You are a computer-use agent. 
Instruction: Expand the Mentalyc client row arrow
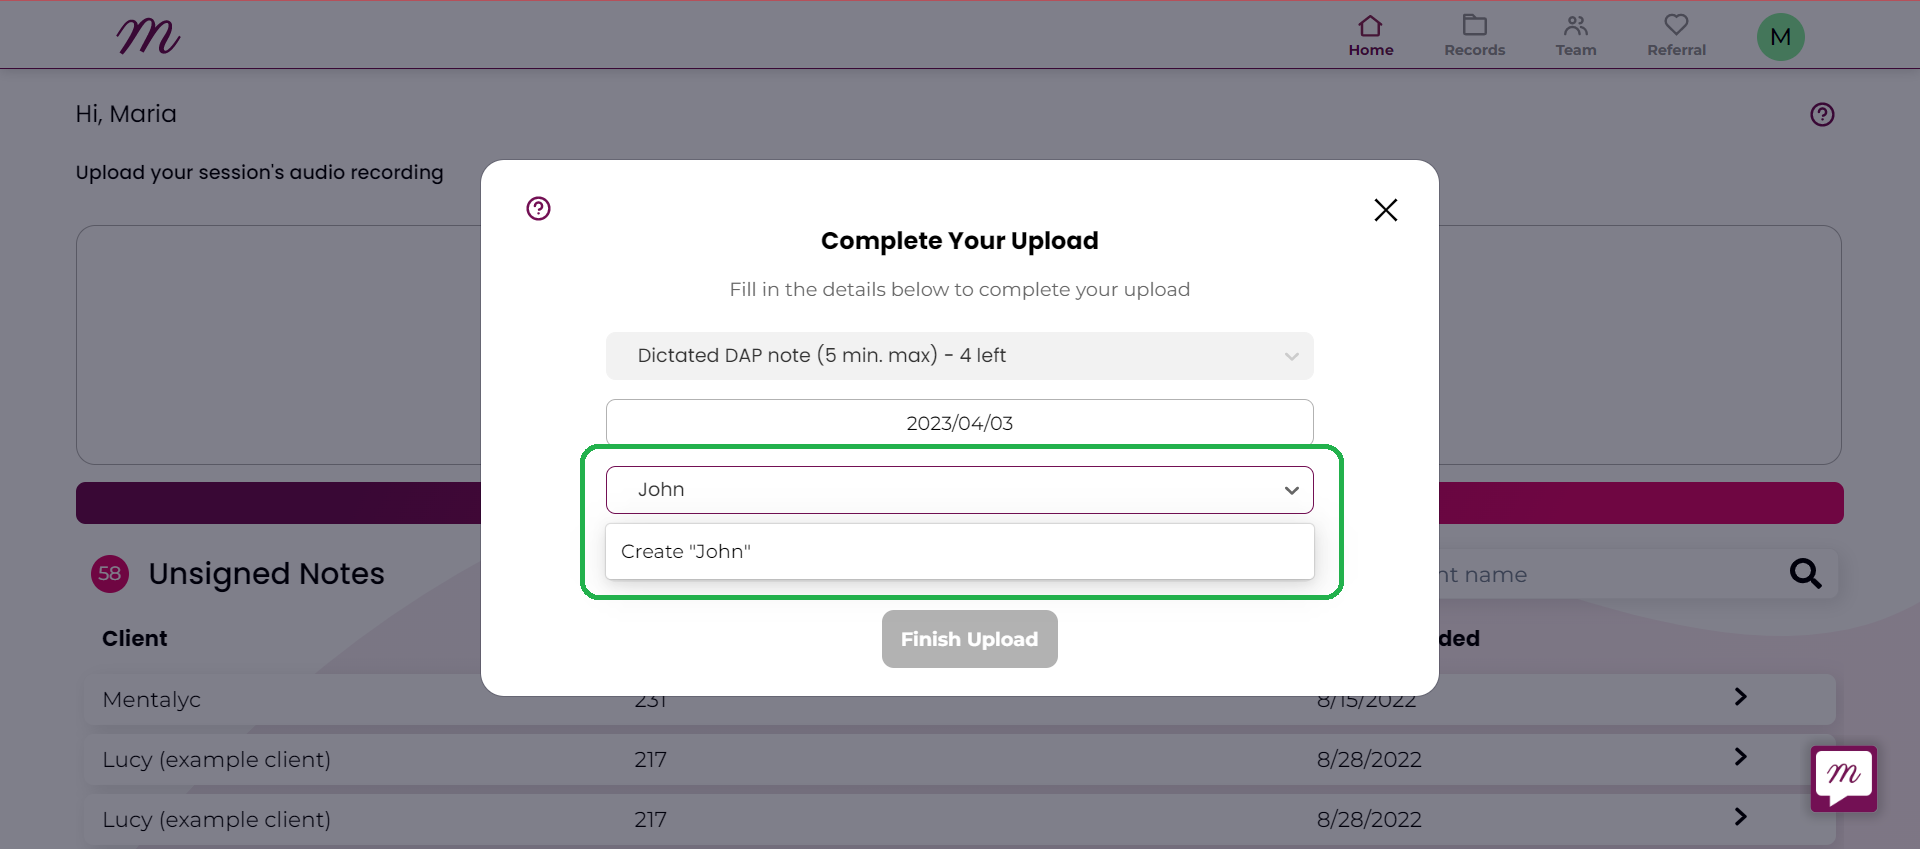click(1740, 697)
